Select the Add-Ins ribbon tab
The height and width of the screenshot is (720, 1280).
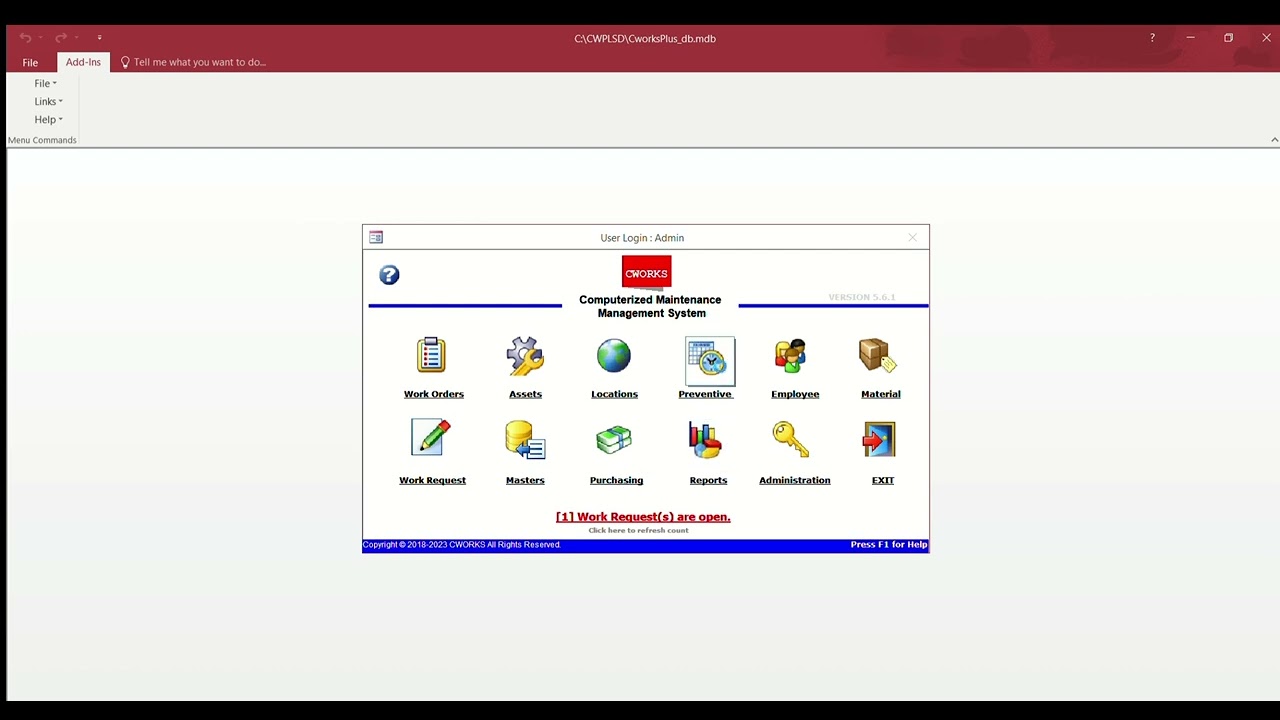tap(83, 62)
